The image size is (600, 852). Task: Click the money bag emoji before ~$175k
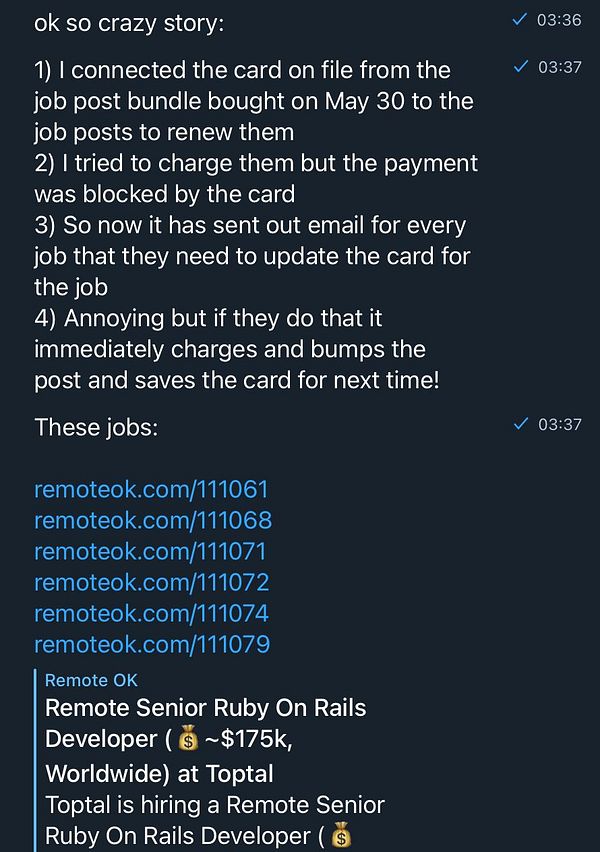coord(189,741)
